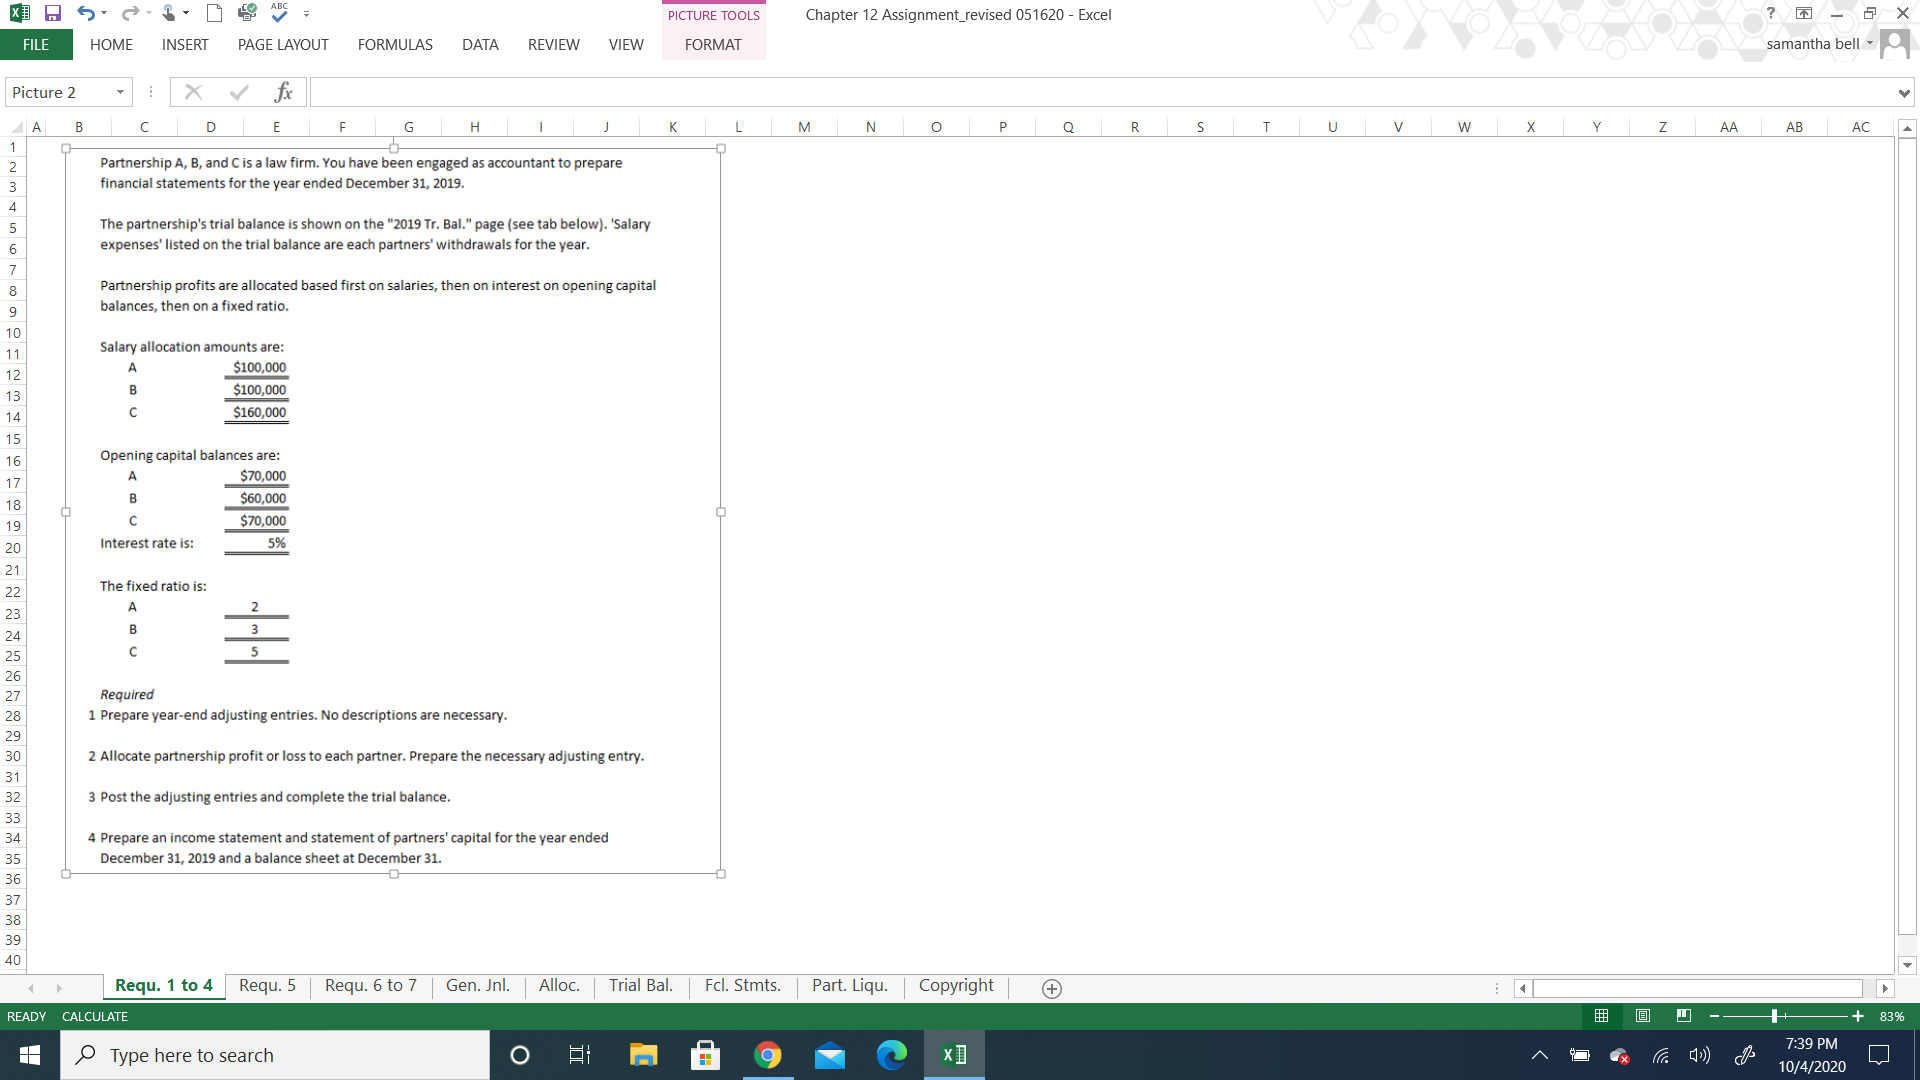Undo the last action
This screenshot has width=1920, height=1080.
86,13
